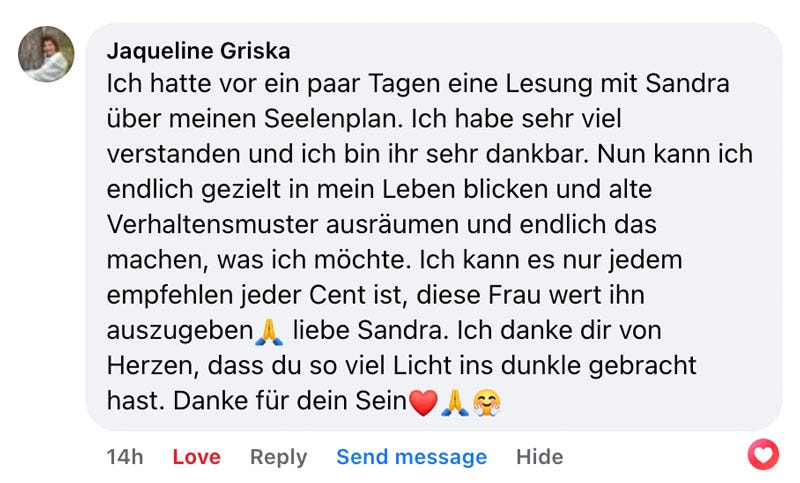Open the Jaqueline Griska name link

(x=198, y=51)
